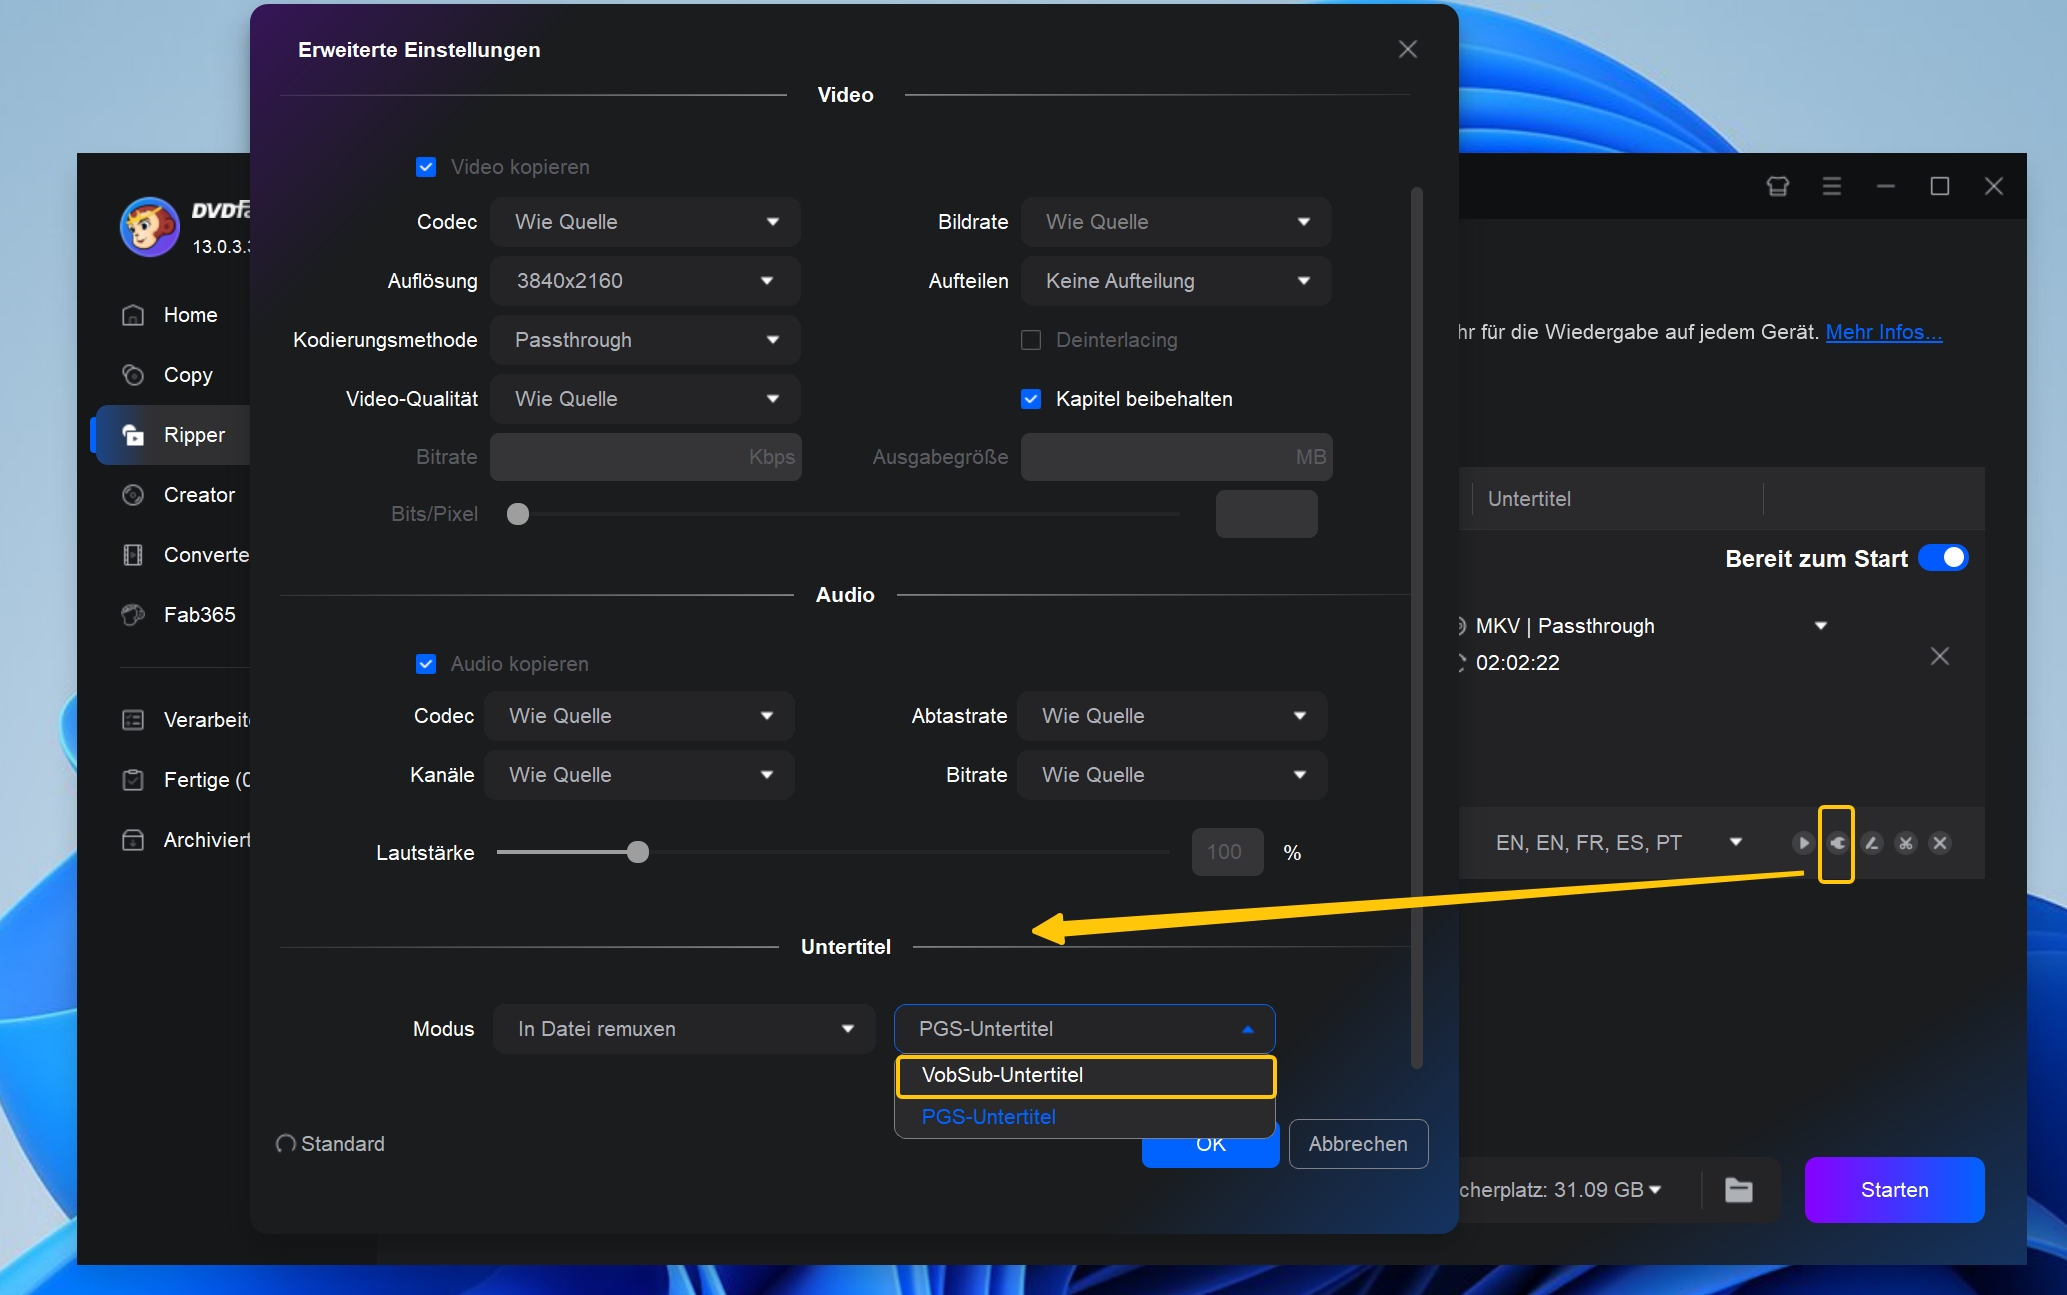The width and height of the screenshot is (2067, 1295).
Task: Open the Bildrate dropdown
Action: pyautogui.click(x=1176, y=222)
